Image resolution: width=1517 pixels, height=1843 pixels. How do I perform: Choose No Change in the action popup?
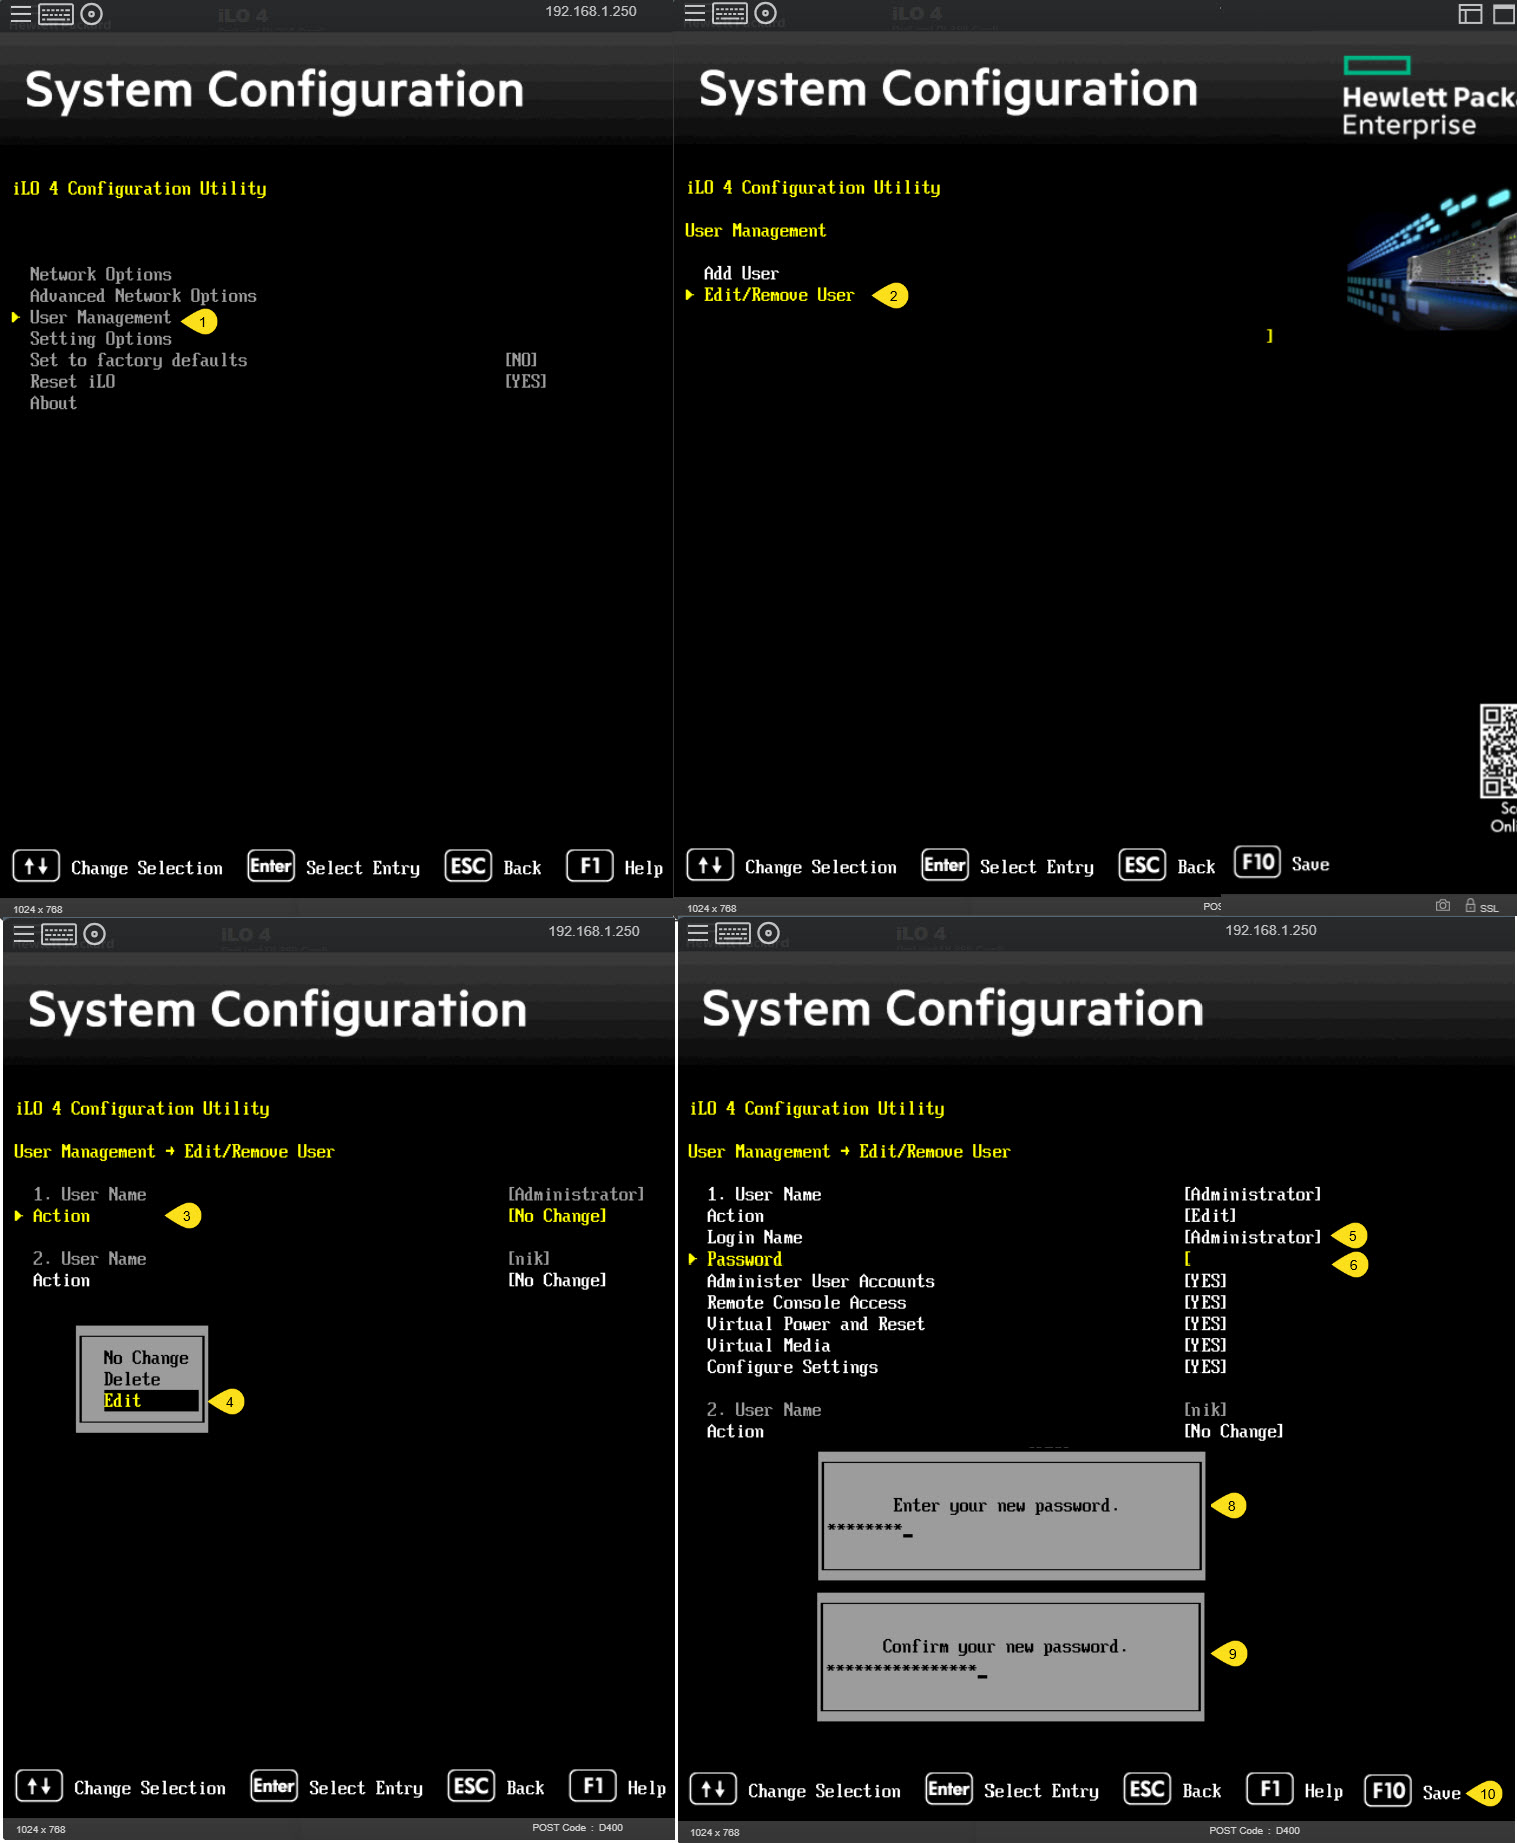click(146, 1358)
